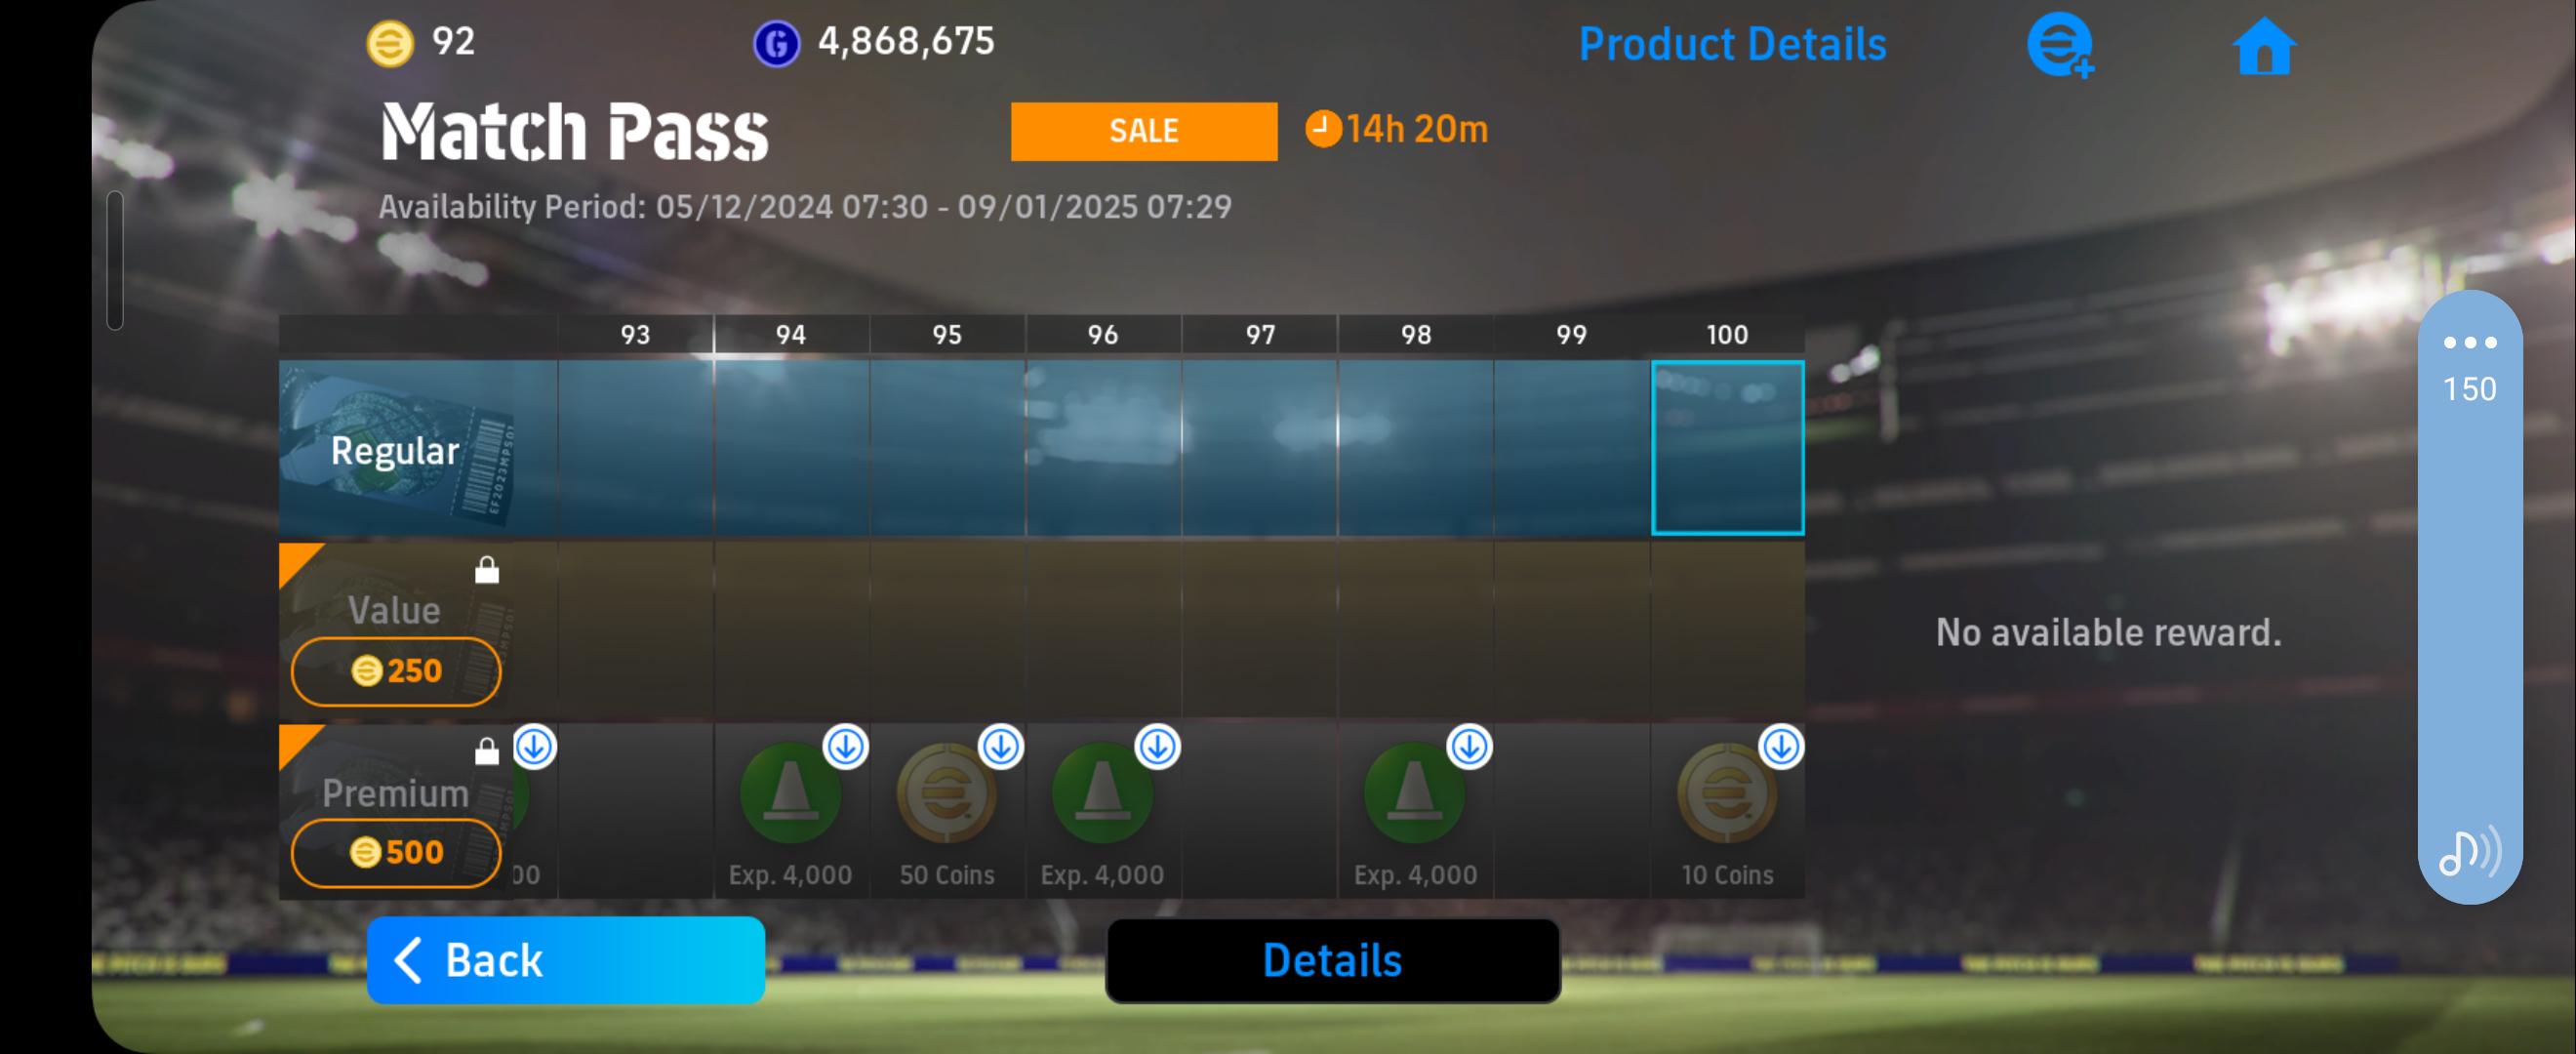Viewport: 2576px width, 1054px height.
Task: Select level 96 Exp. 4,000 premium reward
Action: [1103, 812]
